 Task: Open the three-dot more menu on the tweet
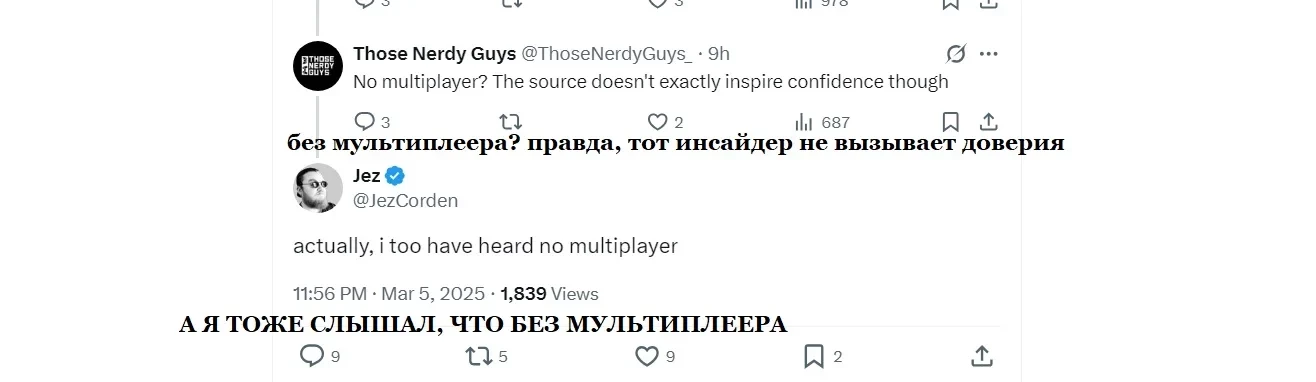(988, 54)
